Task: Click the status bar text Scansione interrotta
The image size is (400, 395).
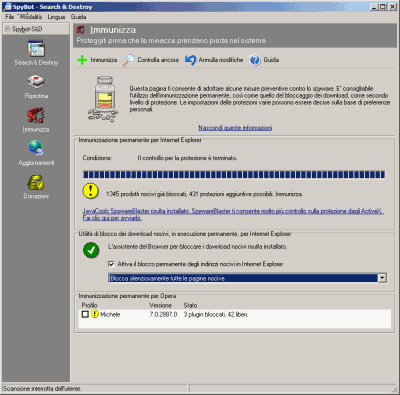Action: point(42,389)
